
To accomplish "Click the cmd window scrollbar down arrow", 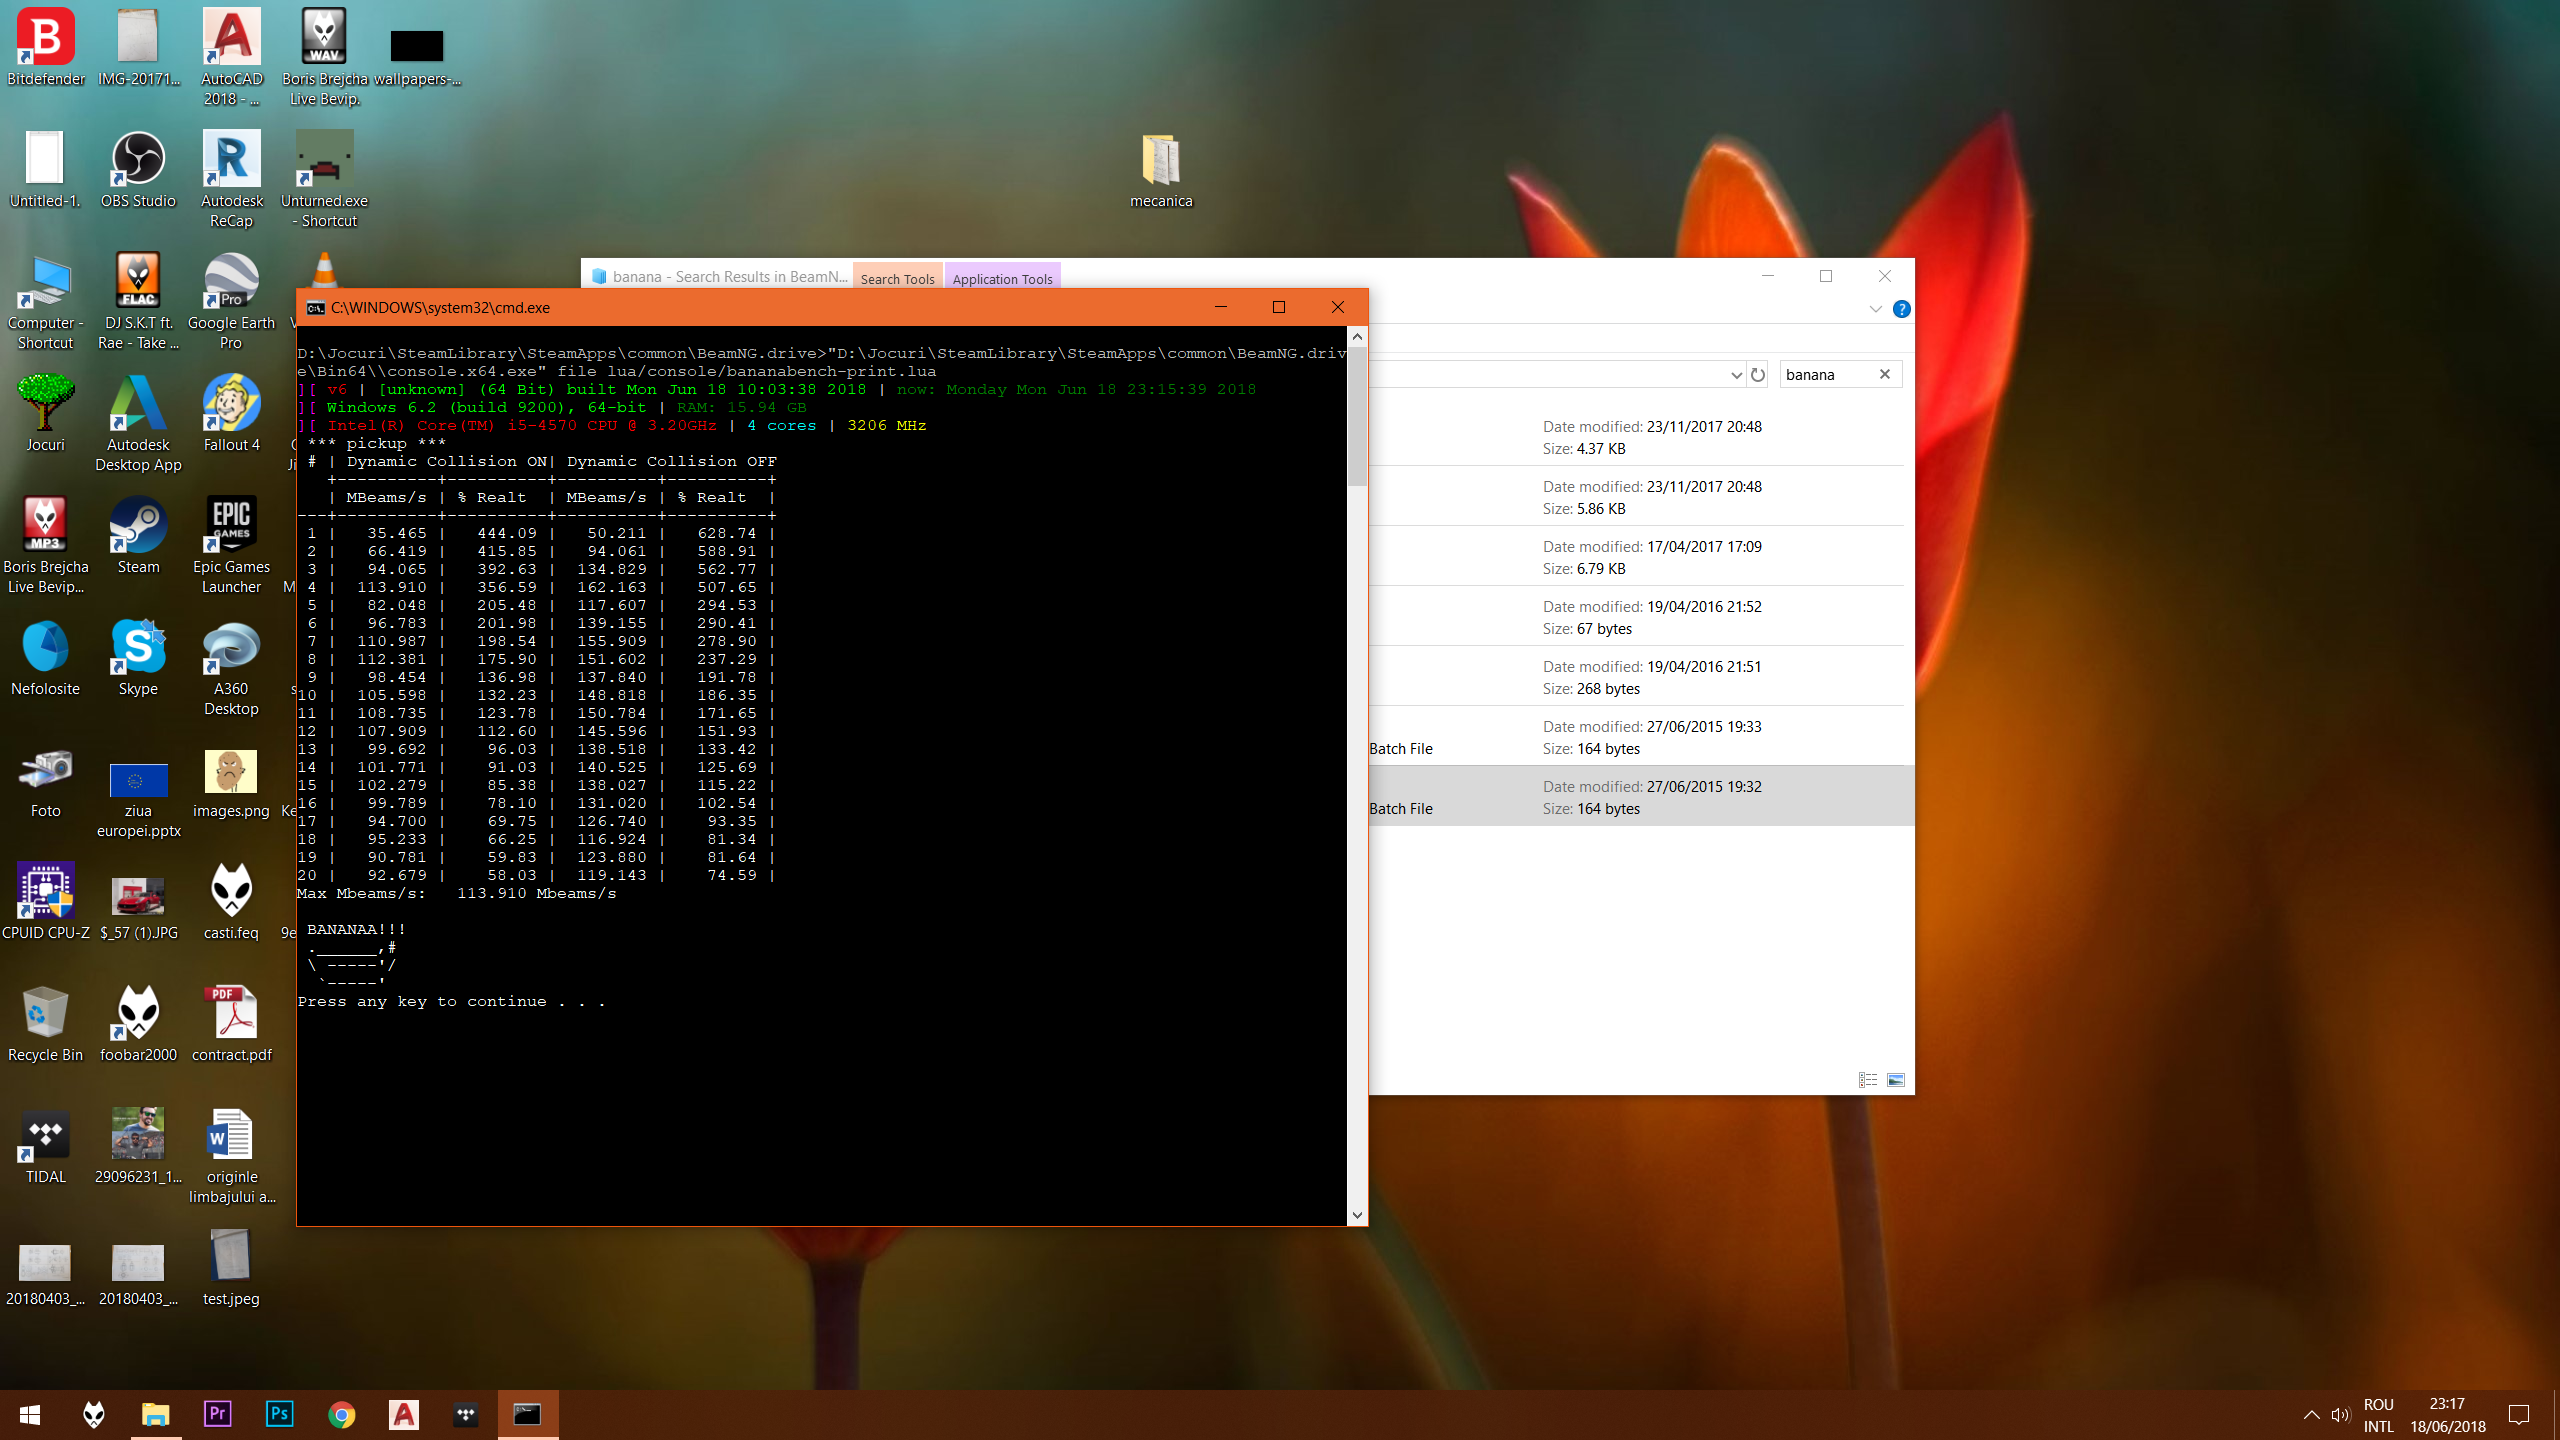I will [x=1357, y=1215].
